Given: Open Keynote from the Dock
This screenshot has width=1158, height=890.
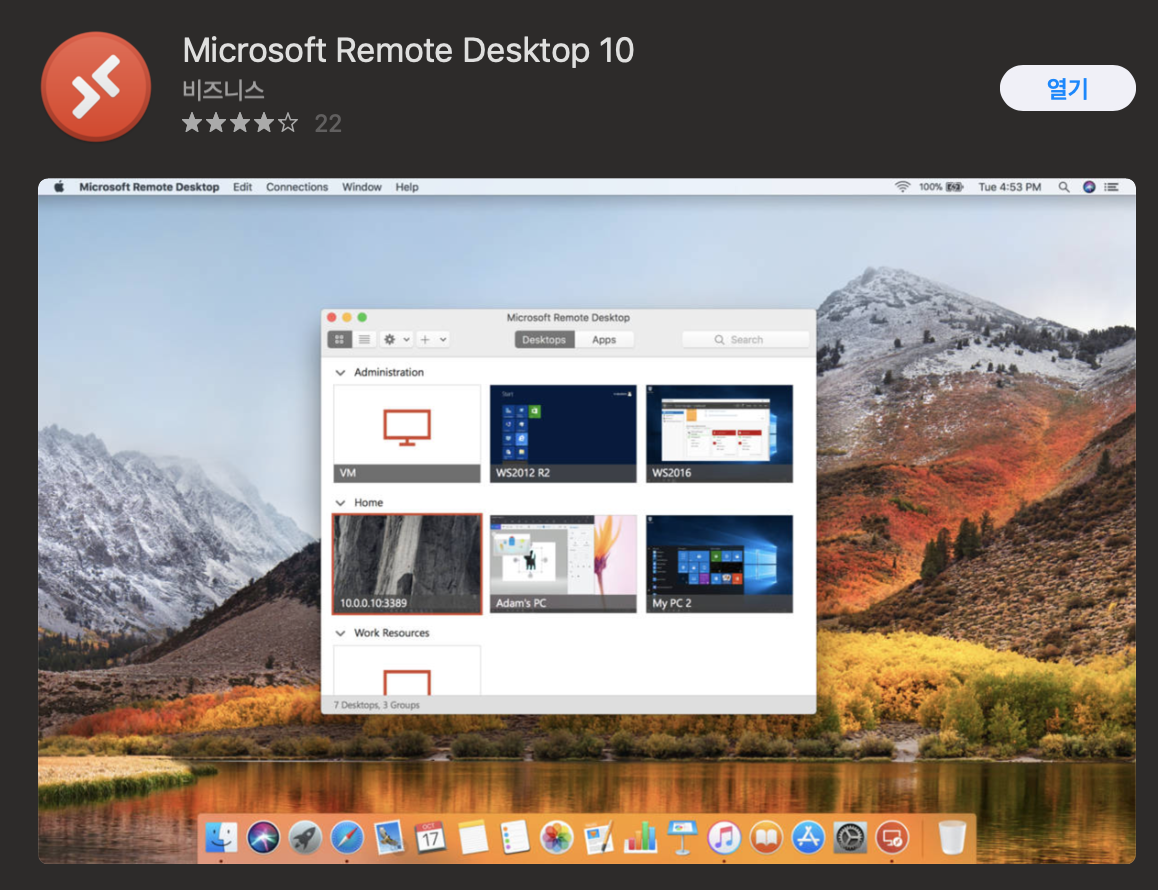Looking at the screenshot, I should [x=682, y=838].
